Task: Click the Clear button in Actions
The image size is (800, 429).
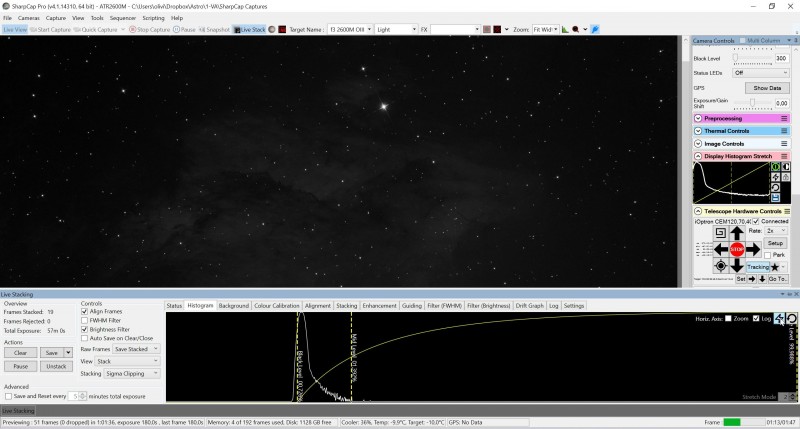Action: pyautogui.click(x=20, y=352)
